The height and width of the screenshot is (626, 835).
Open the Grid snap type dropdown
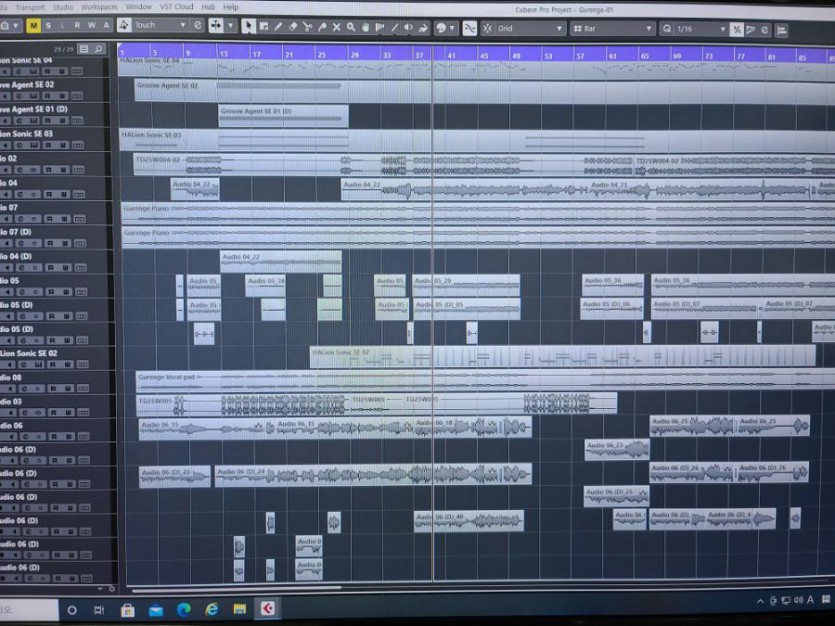click(x=529, y=28)
